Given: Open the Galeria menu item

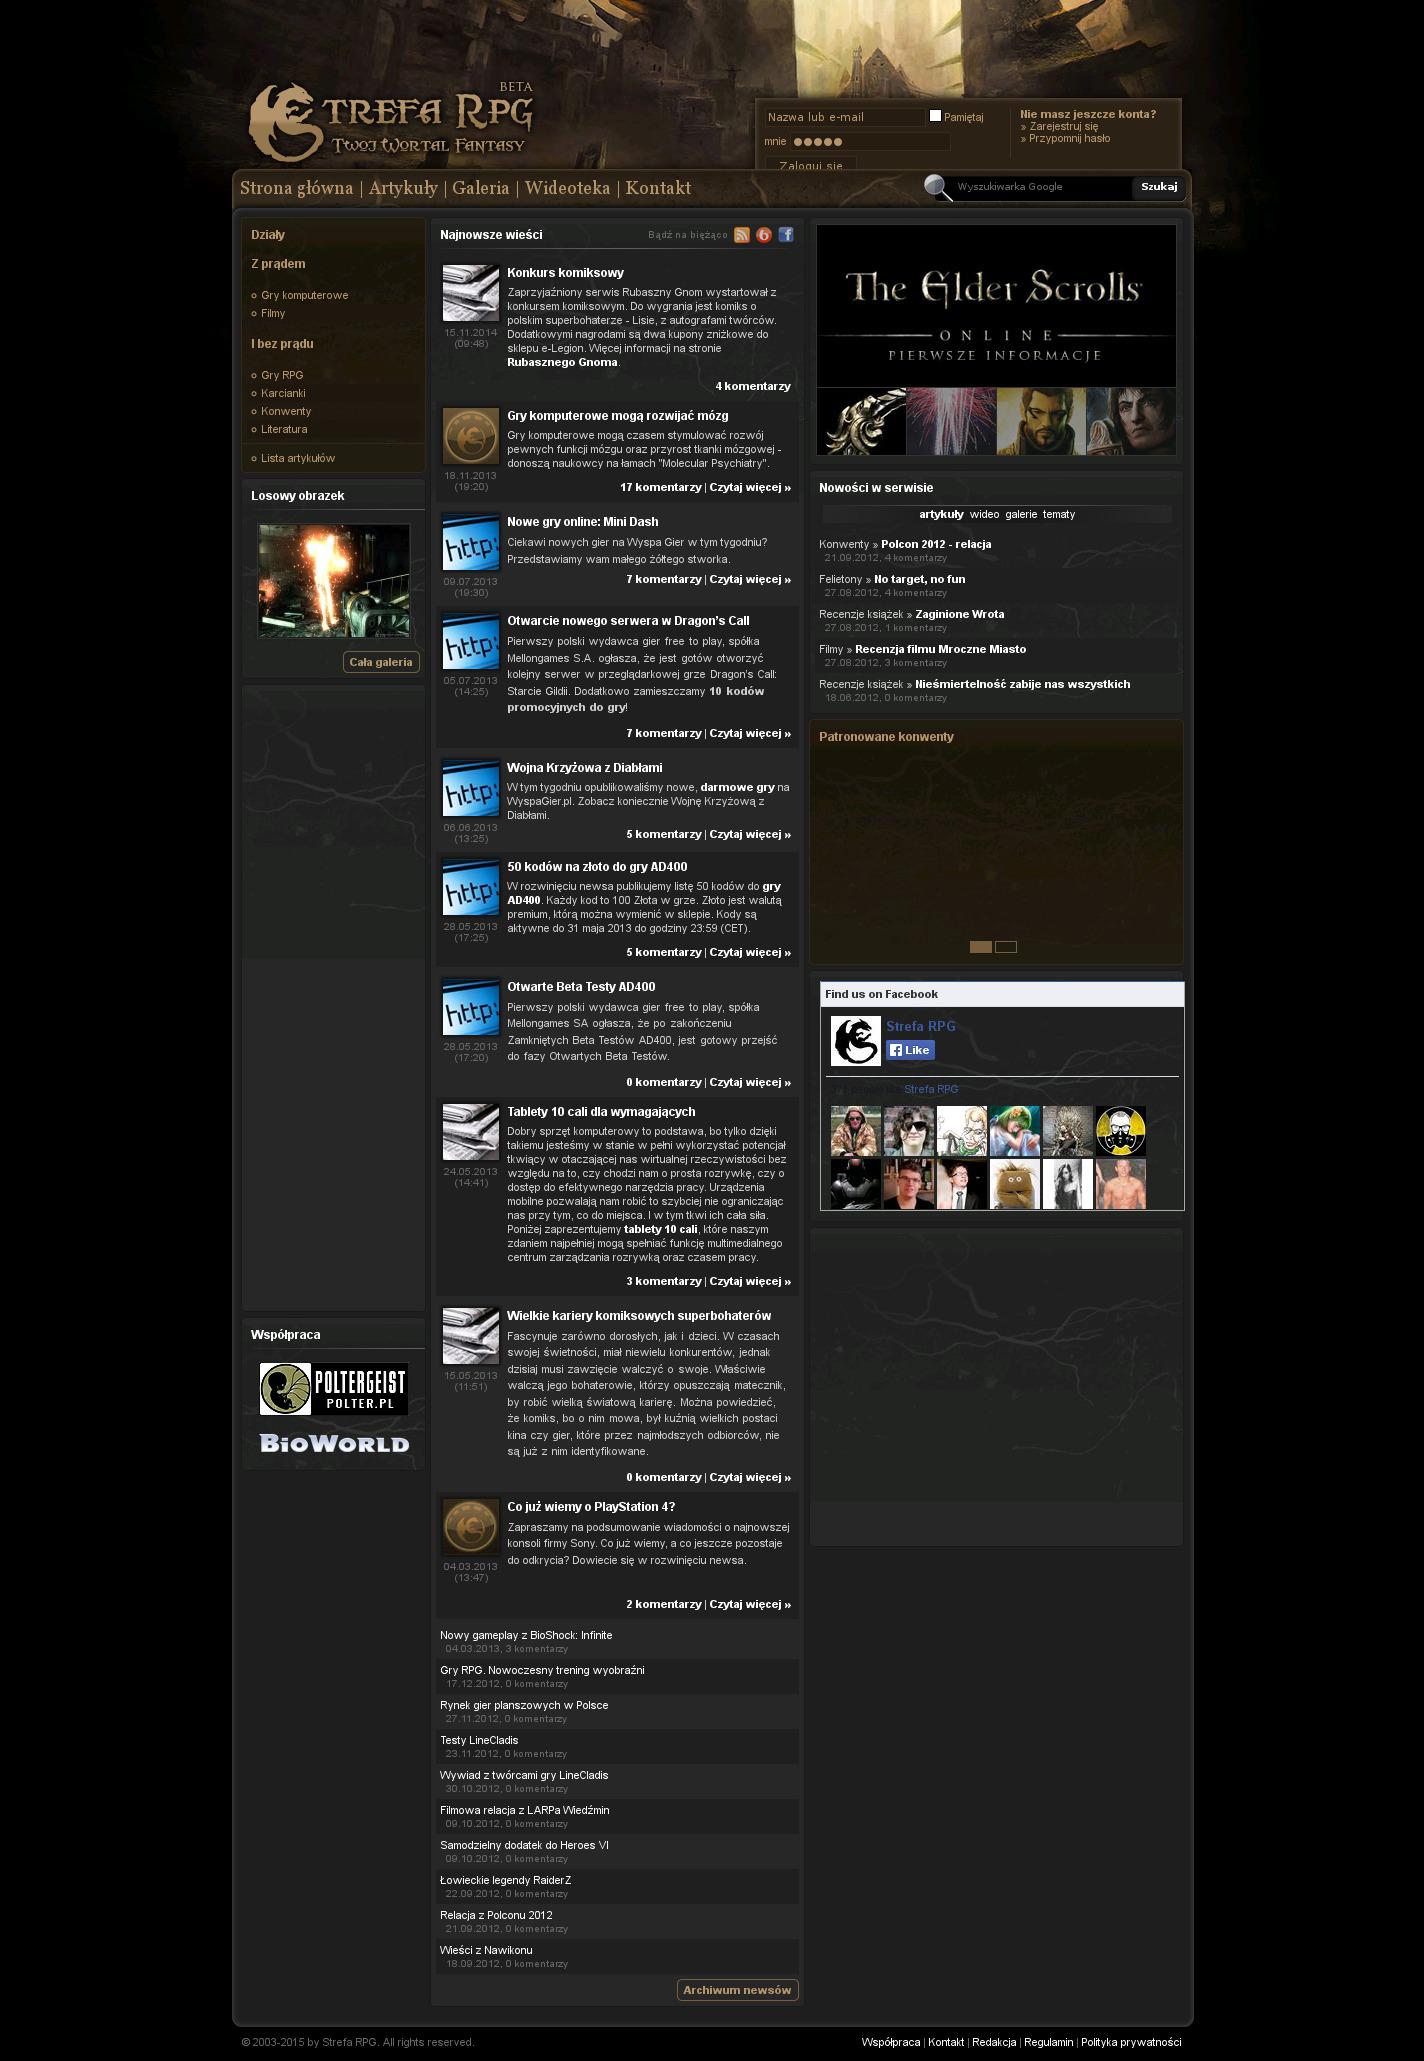Looking at the screenshot, I should tap(480, 188).
